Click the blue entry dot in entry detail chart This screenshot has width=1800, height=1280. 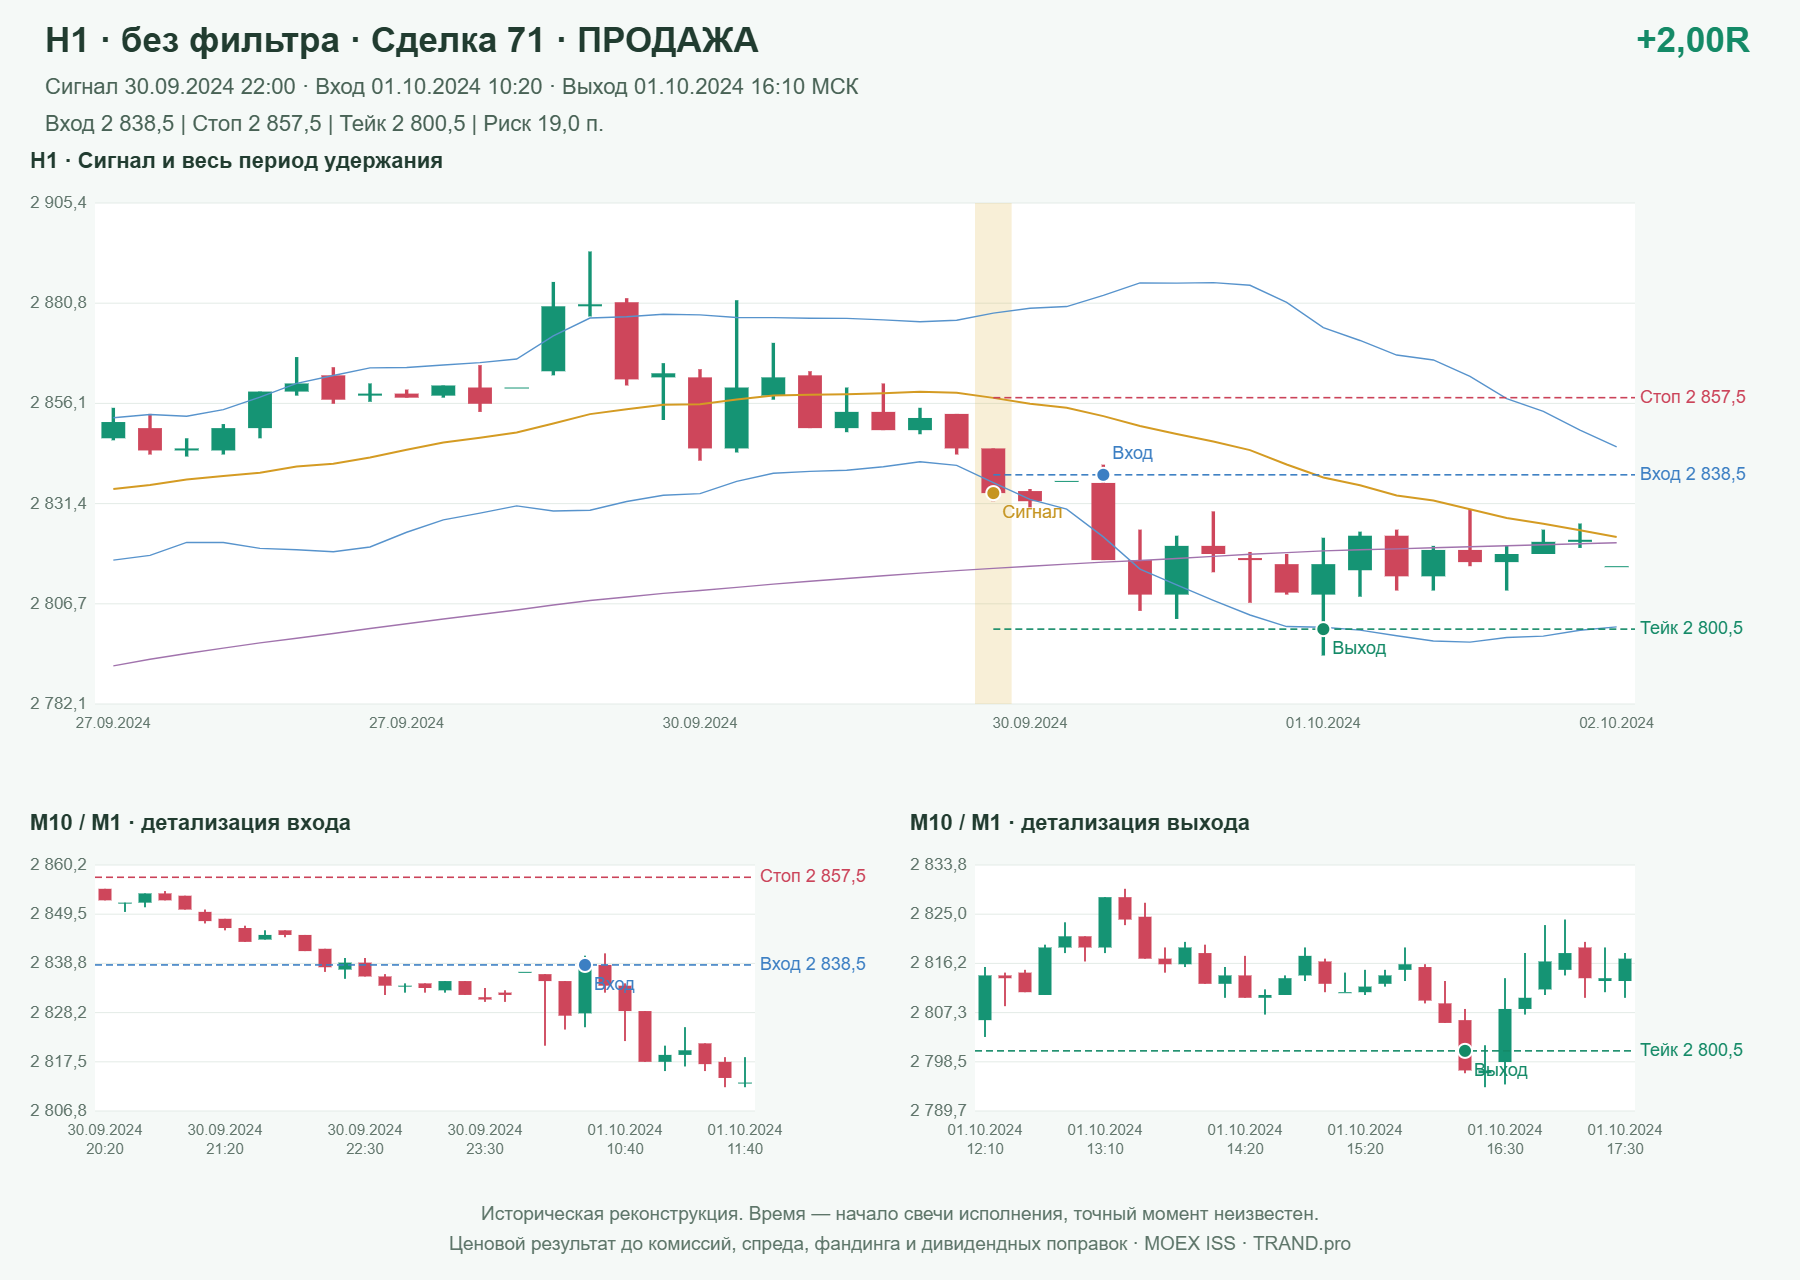[585, 965]
